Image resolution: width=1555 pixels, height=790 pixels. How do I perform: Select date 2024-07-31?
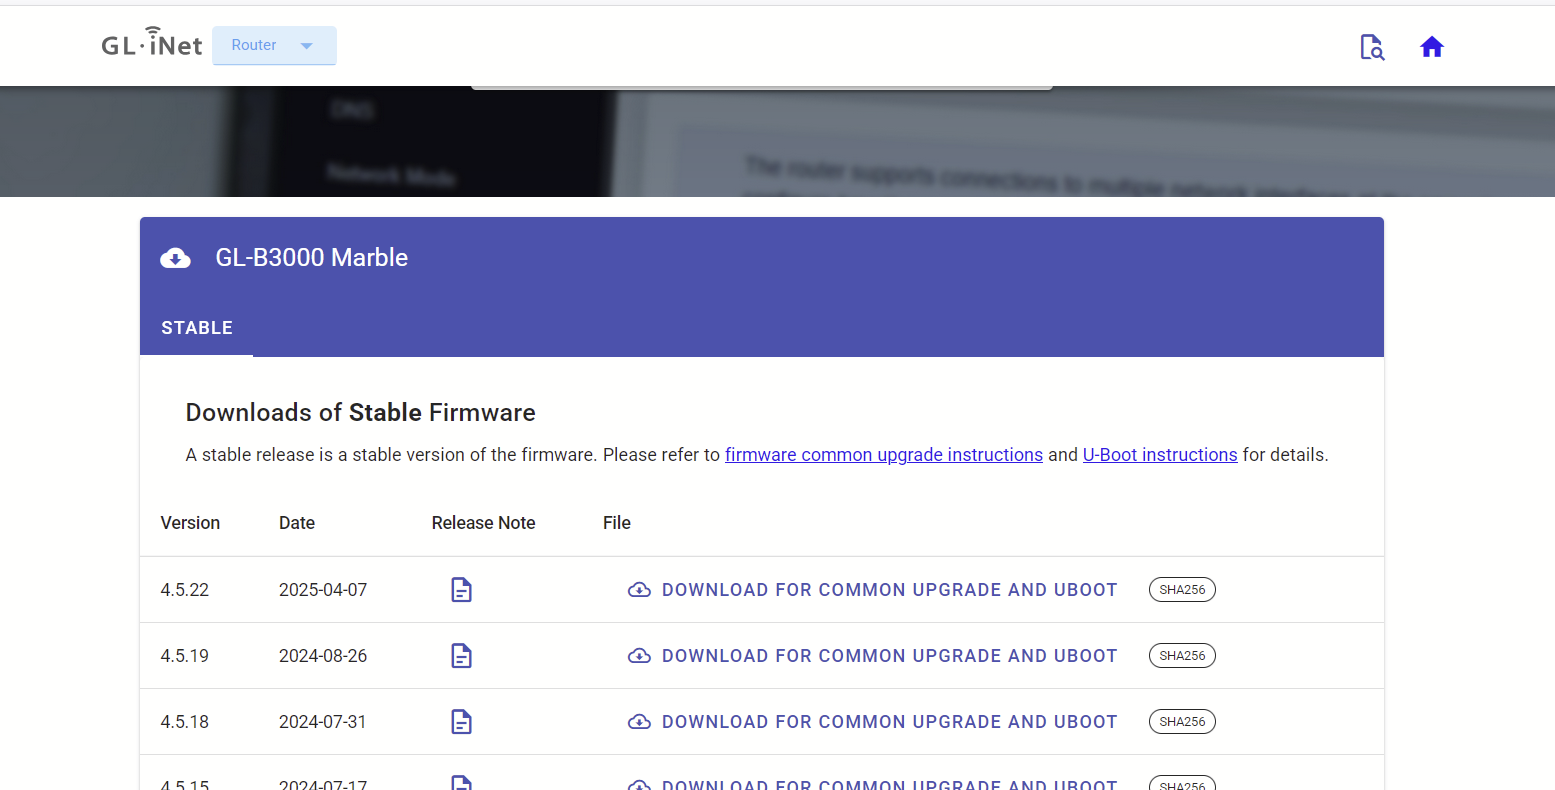[323, 722]
